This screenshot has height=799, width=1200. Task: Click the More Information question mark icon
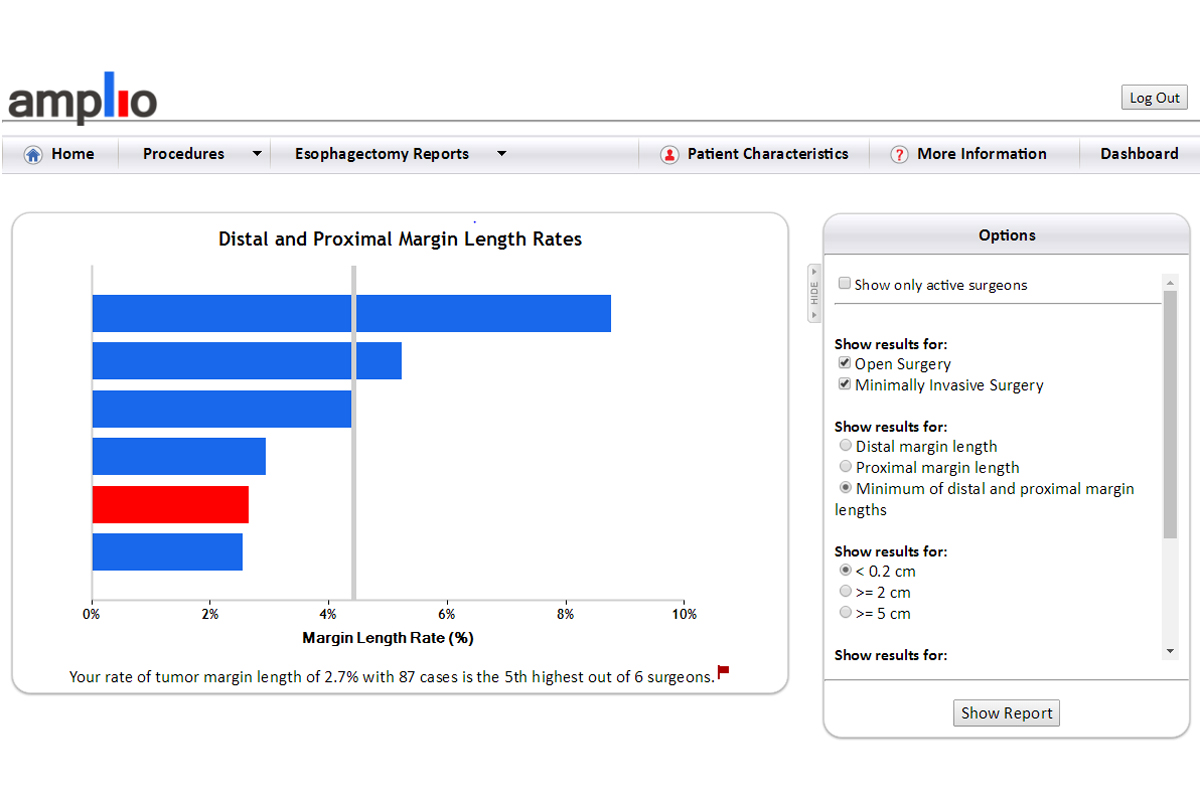(899, 155)
